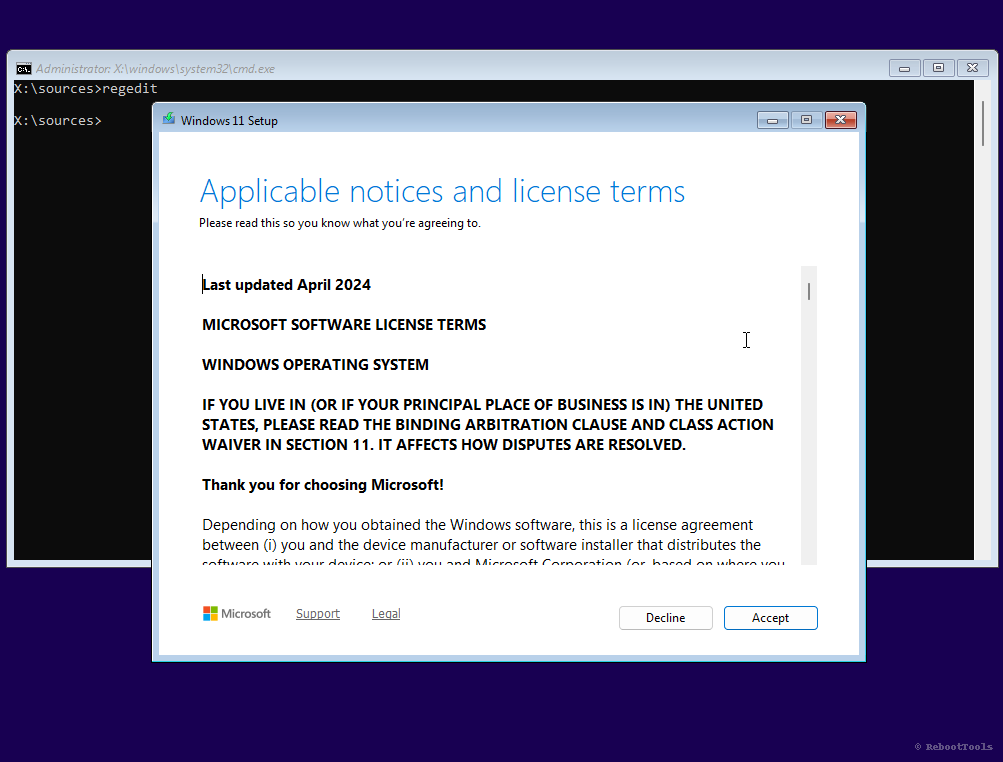Click the Decline button

click(665, 617)
